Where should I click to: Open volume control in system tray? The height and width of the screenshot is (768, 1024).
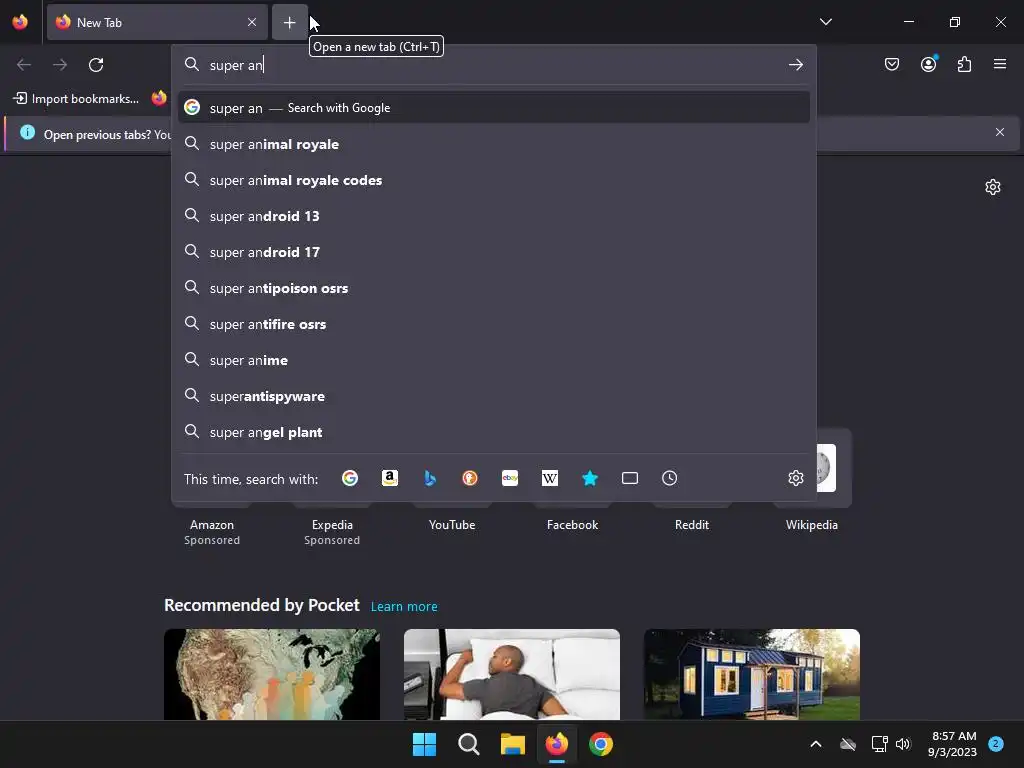click(x=903, y=744)
